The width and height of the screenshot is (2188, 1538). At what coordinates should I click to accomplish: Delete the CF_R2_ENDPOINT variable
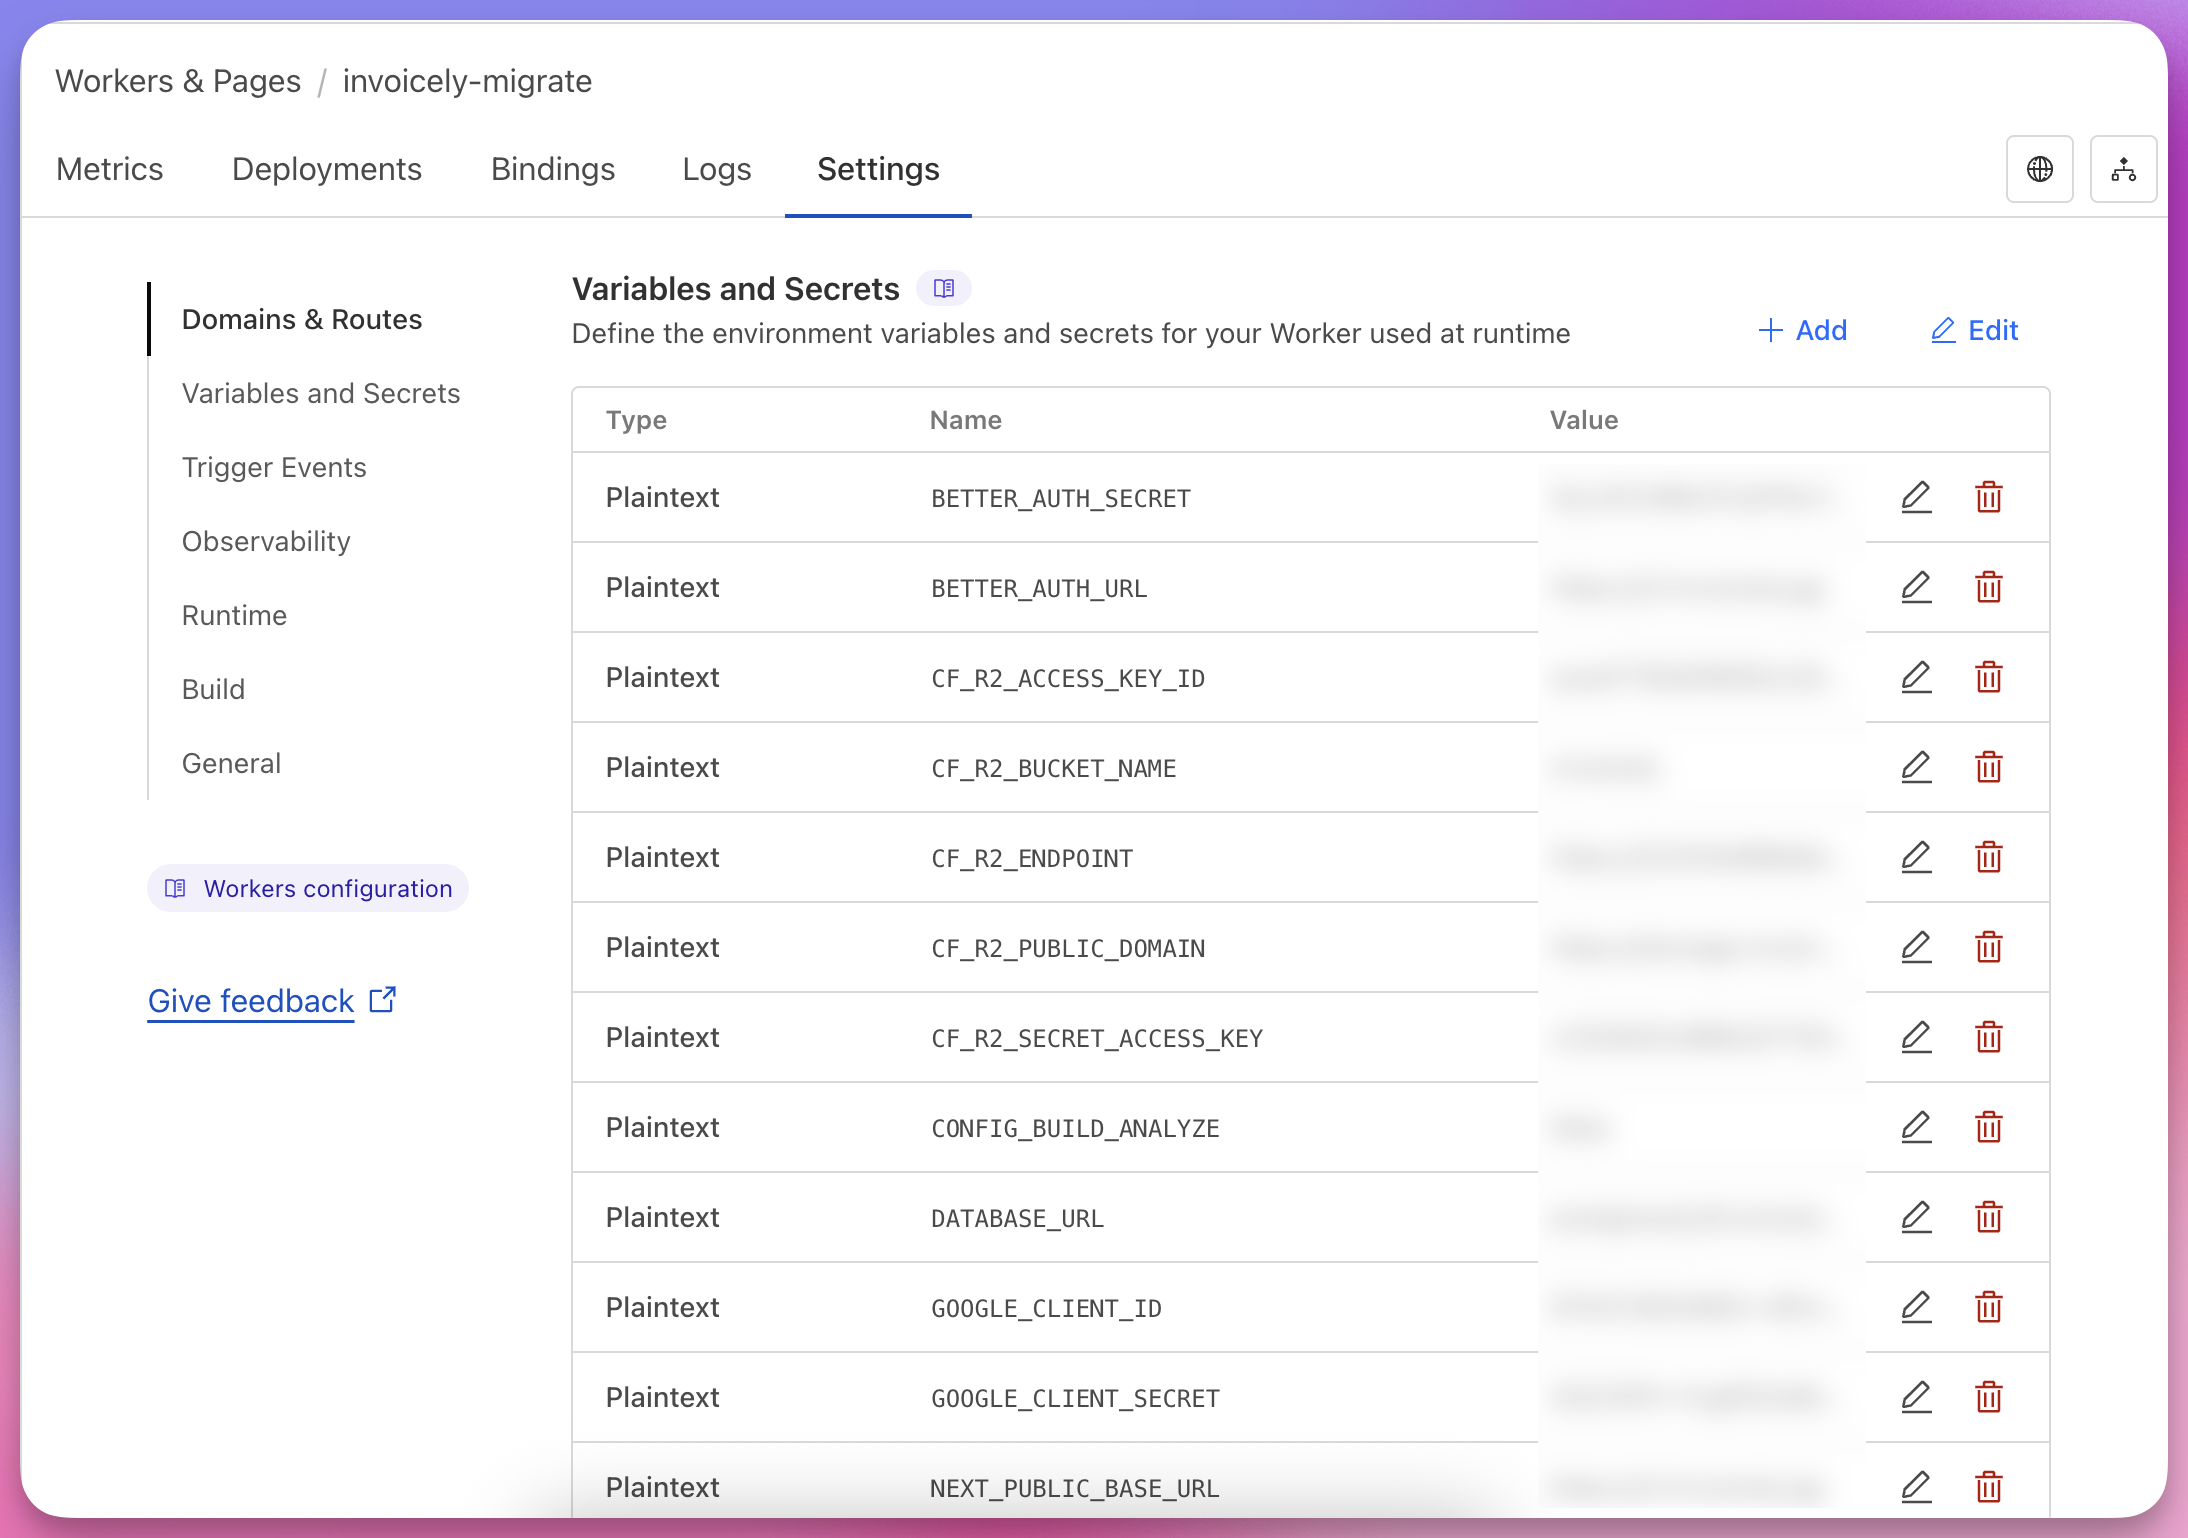pyautogui.click(x=1988, y=857)
